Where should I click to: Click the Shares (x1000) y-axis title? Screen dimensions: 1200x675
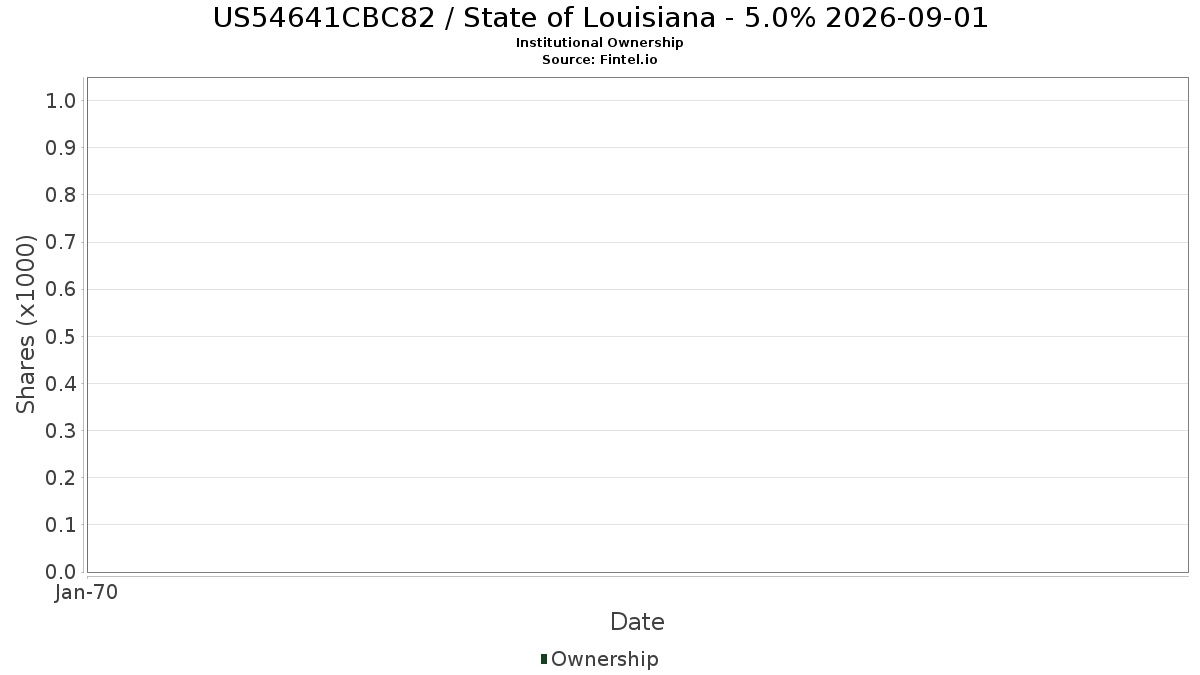(x=26, y=324)
